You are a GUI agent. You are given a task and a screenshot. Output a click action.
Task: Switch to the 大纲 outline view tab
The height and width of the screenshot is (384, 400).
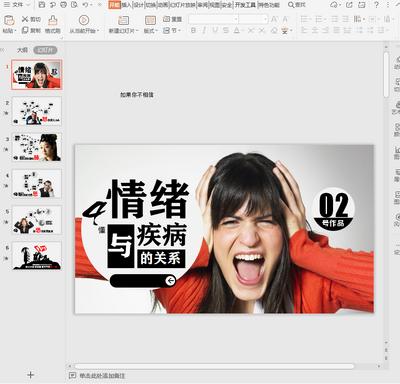pyautogui.click(x=22, y=50)
